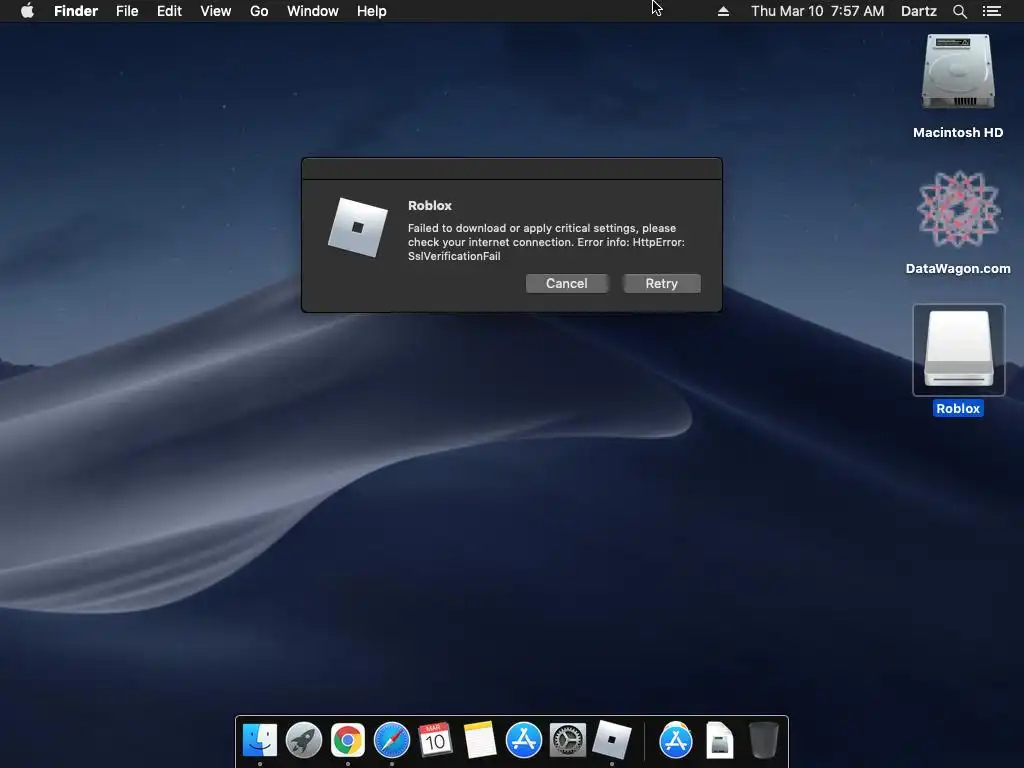The height and width of the screenshot is (768, 1024).
Task: Open the File menu
Action: [127, 11]
